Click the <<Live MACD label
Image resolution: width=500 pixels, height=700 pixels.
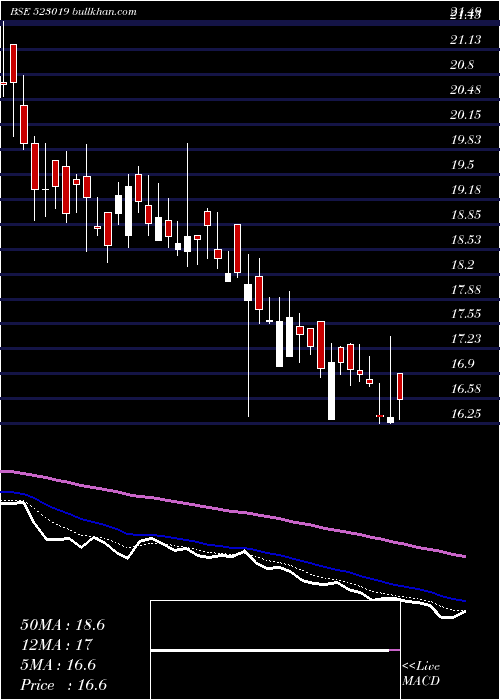[x=421, y=674]
